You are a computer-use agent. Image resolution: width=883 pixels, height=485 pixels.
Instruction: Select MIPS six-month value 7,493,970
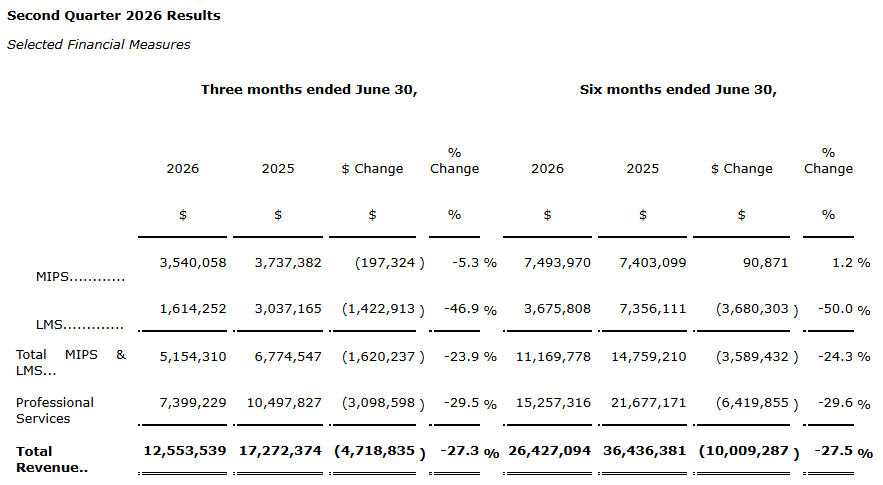point(557,262)
